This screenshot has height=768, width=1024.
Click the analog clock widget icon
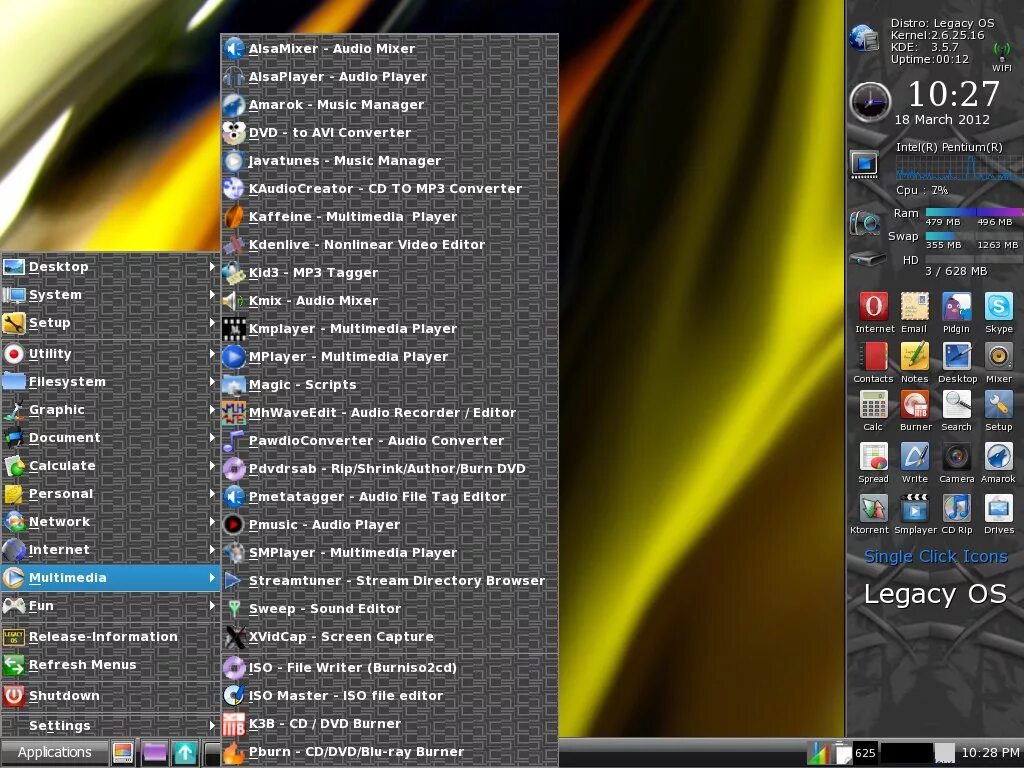pyautogui.click(x=870, y=101)
